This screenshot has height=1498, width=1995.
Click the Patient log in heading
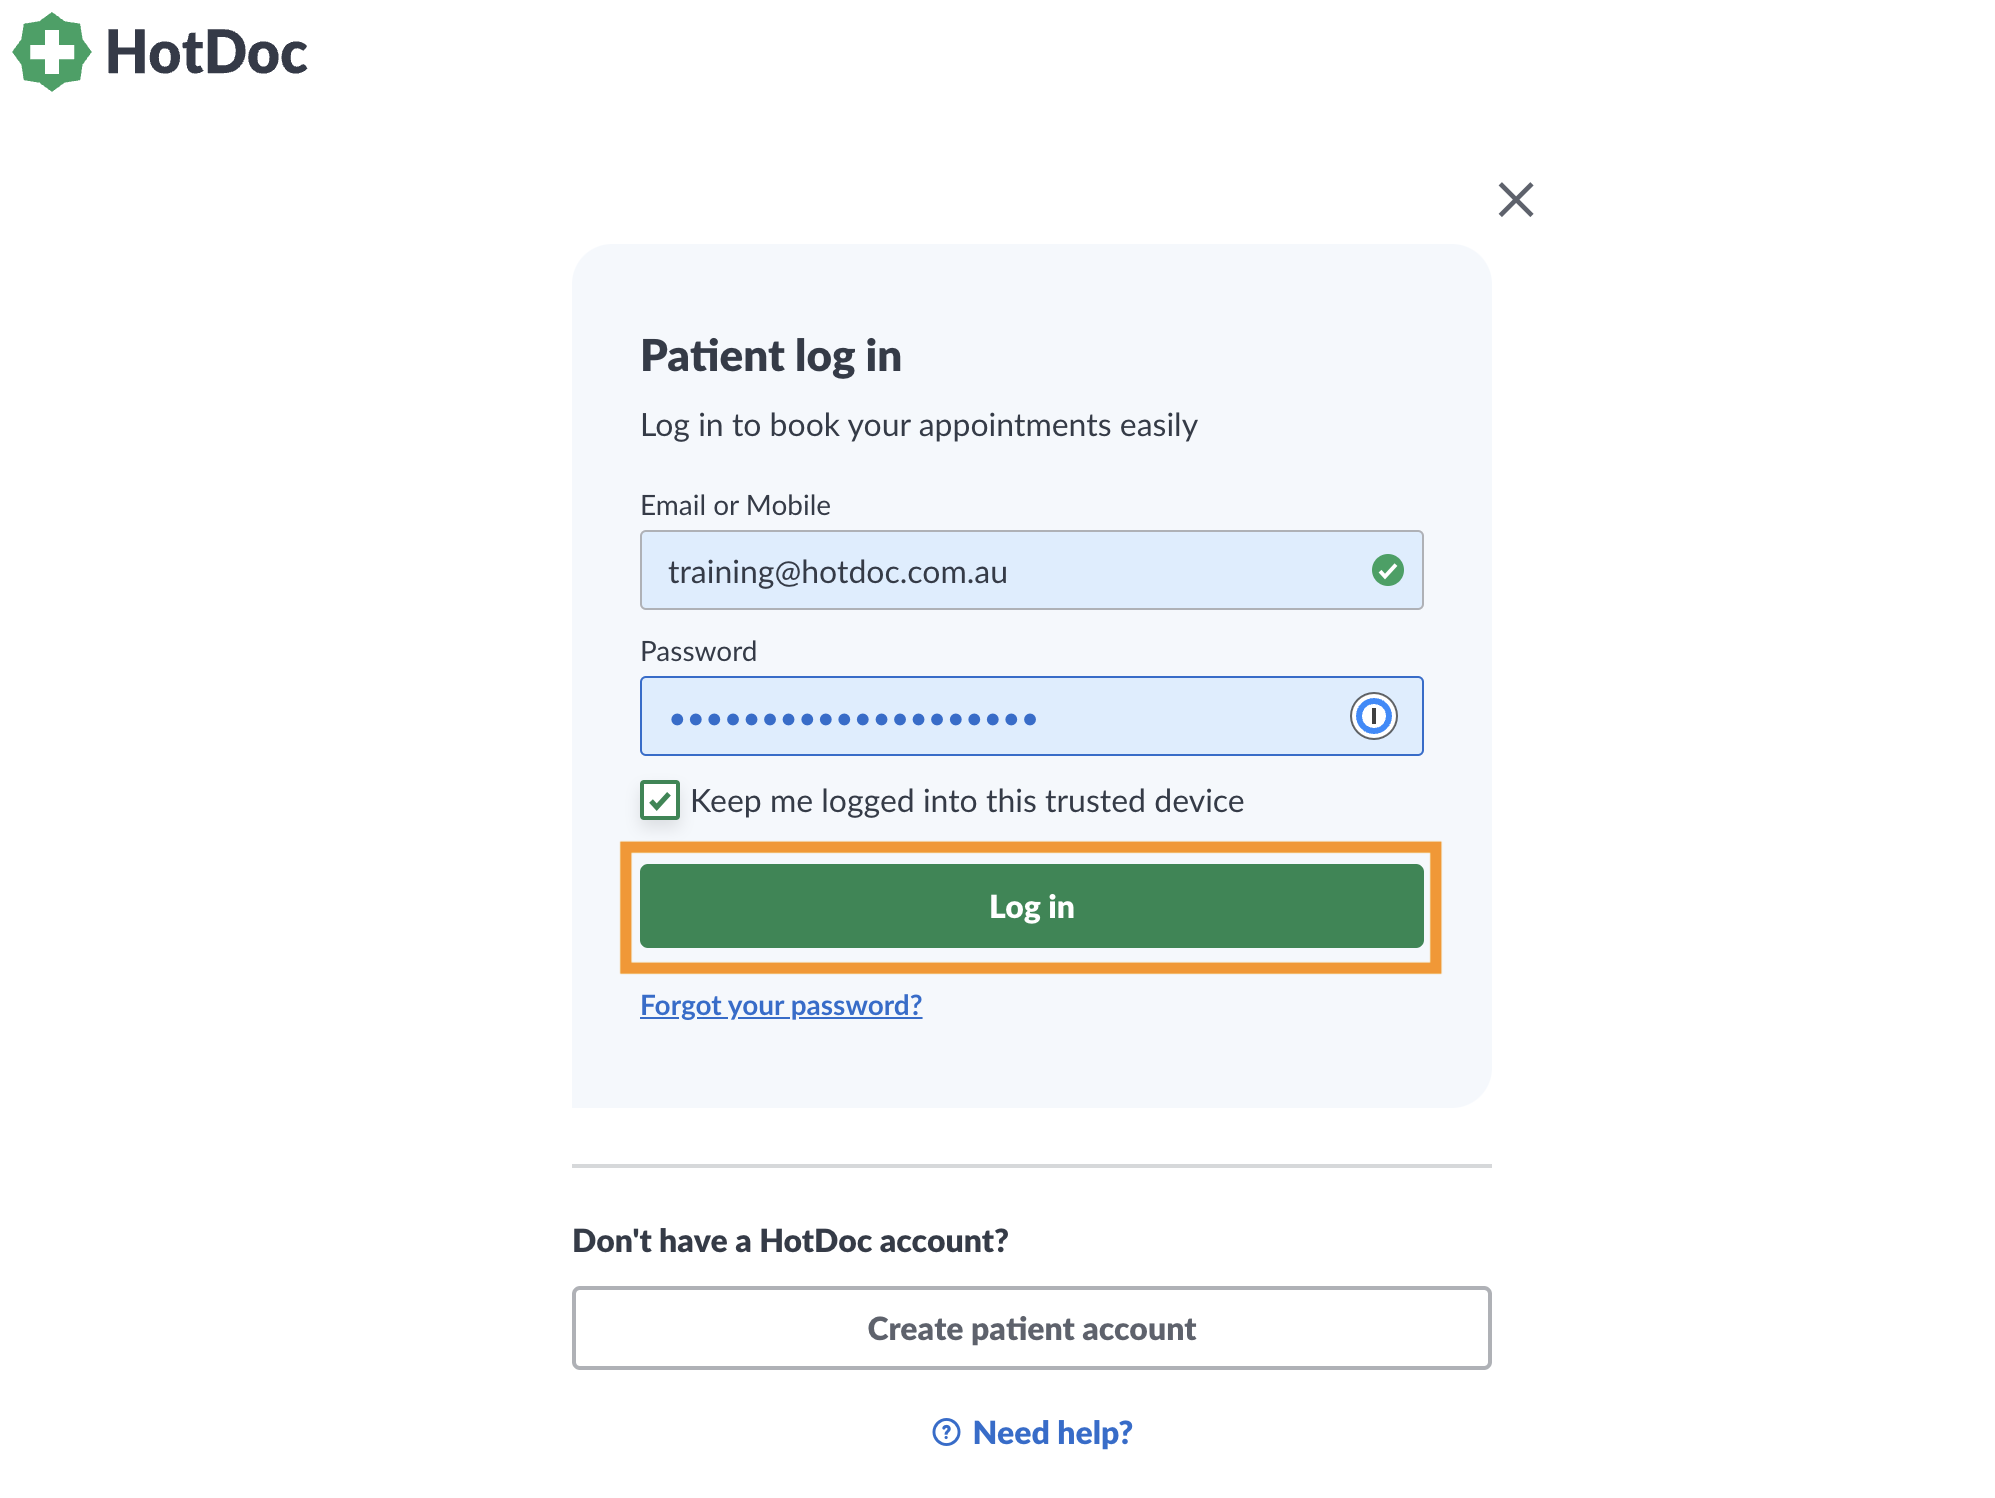click(771, 357)
